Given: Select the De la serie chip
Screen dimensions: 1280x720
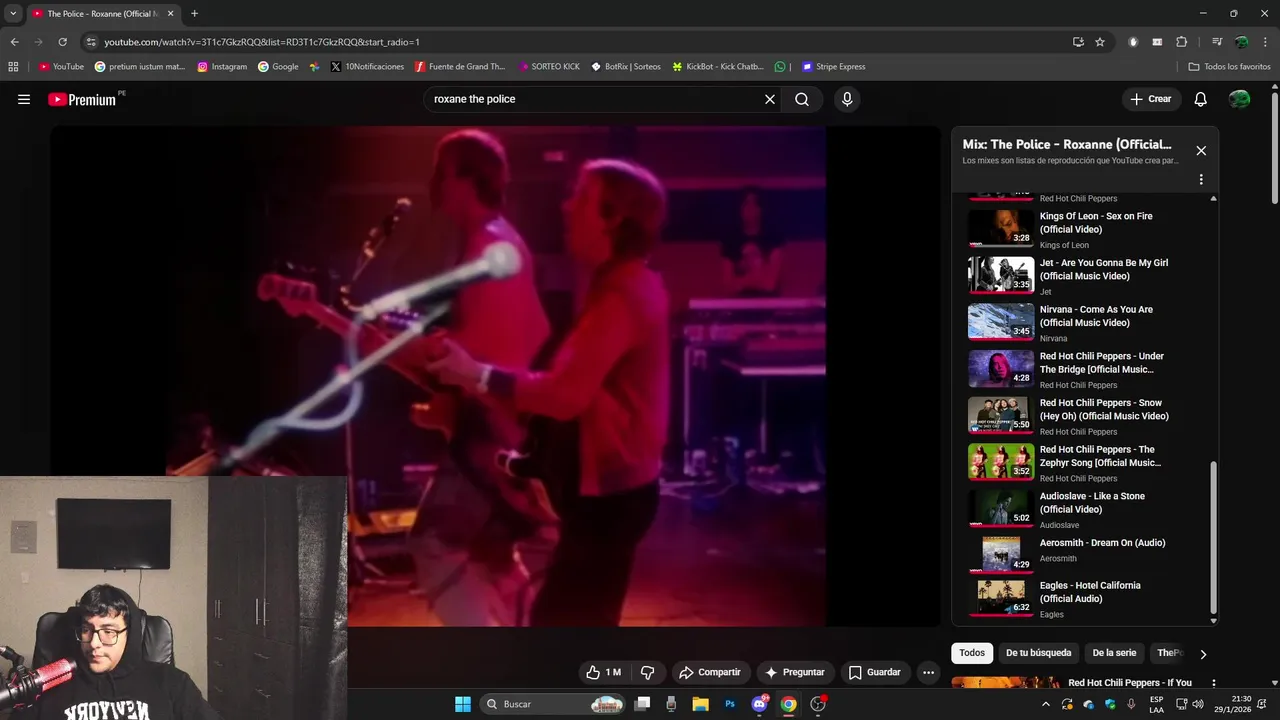Looking at the screenshot, I should coord(1114,653).
